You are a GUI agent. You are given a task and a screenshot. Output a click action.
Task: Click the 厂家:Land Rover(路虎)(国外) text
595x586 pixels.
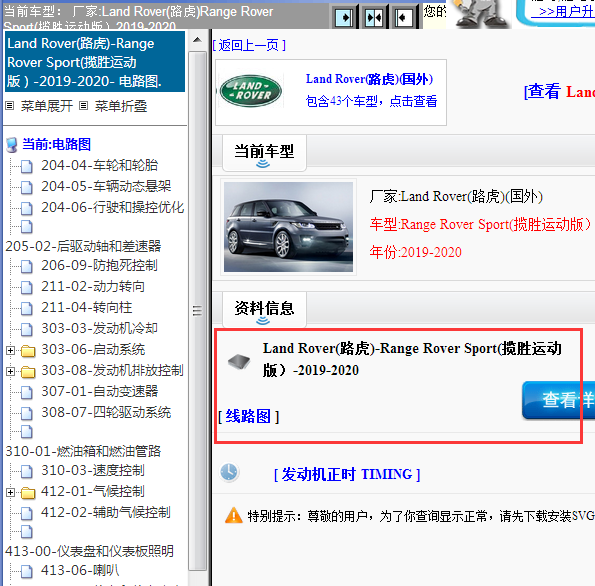456,197
